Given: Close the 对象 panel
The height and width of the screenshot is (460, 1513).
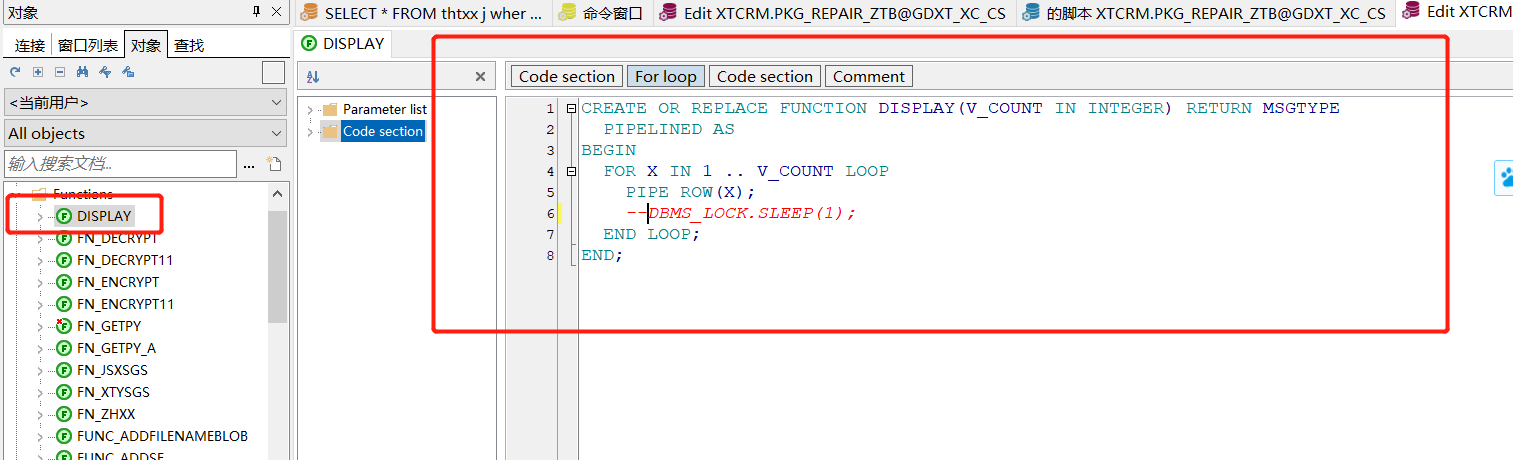Looking at the screenshot, I should (278, 11).
